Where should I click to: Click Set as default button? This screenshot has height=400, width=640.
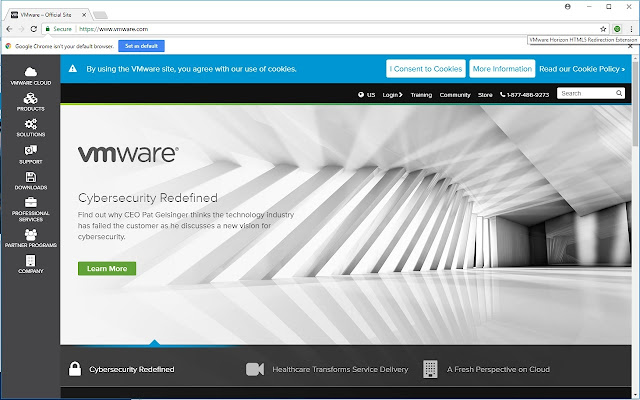click(x=141, y=46)
